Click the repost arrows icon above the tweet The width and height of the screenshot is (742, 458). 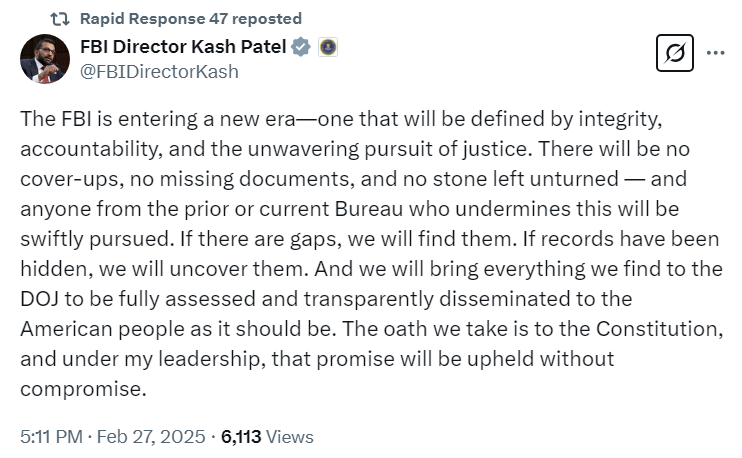pyautogui.click(x=60, y=19)
